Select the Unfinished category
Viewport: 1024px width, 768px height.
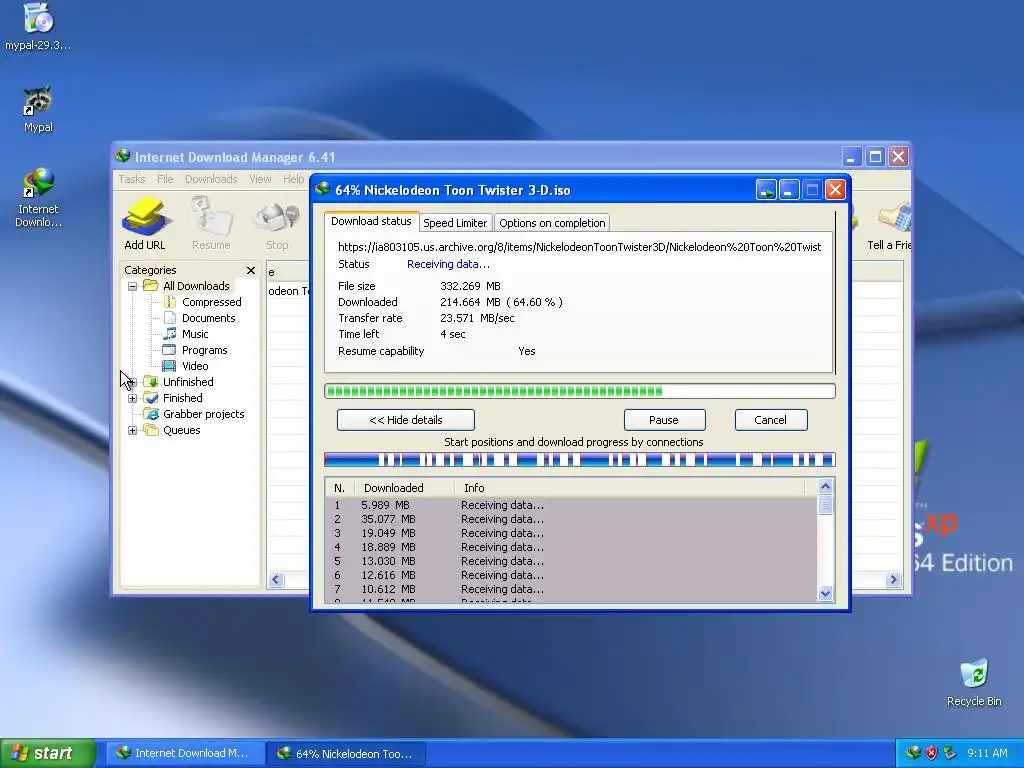click(x=188, y=382)
